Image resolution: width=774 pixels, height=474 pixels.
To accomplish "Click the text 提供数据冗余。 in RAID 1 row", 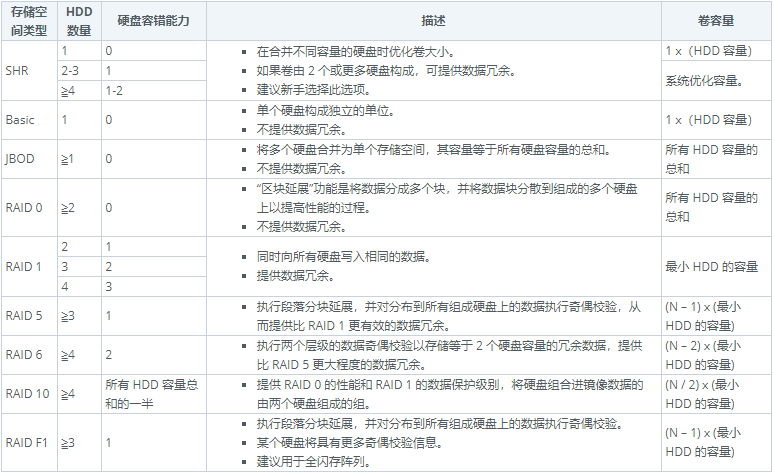I will (295, 276).
